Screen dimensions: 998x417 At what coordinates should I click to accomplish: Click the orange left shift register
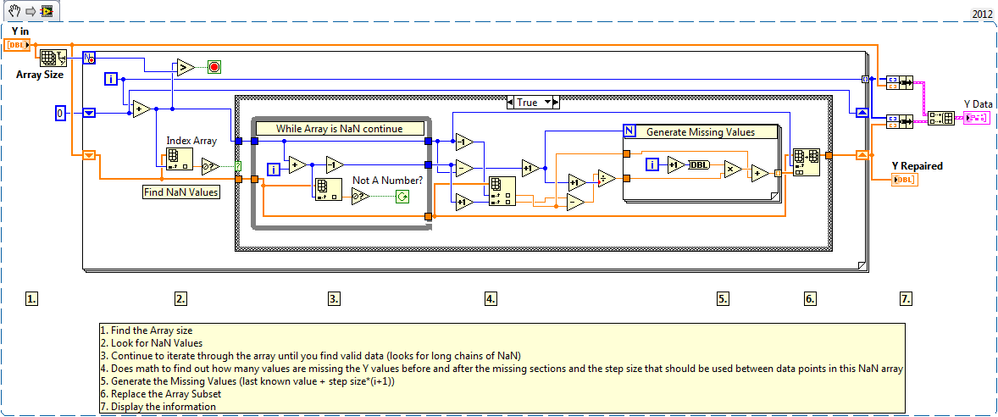(x=90, y=153)
